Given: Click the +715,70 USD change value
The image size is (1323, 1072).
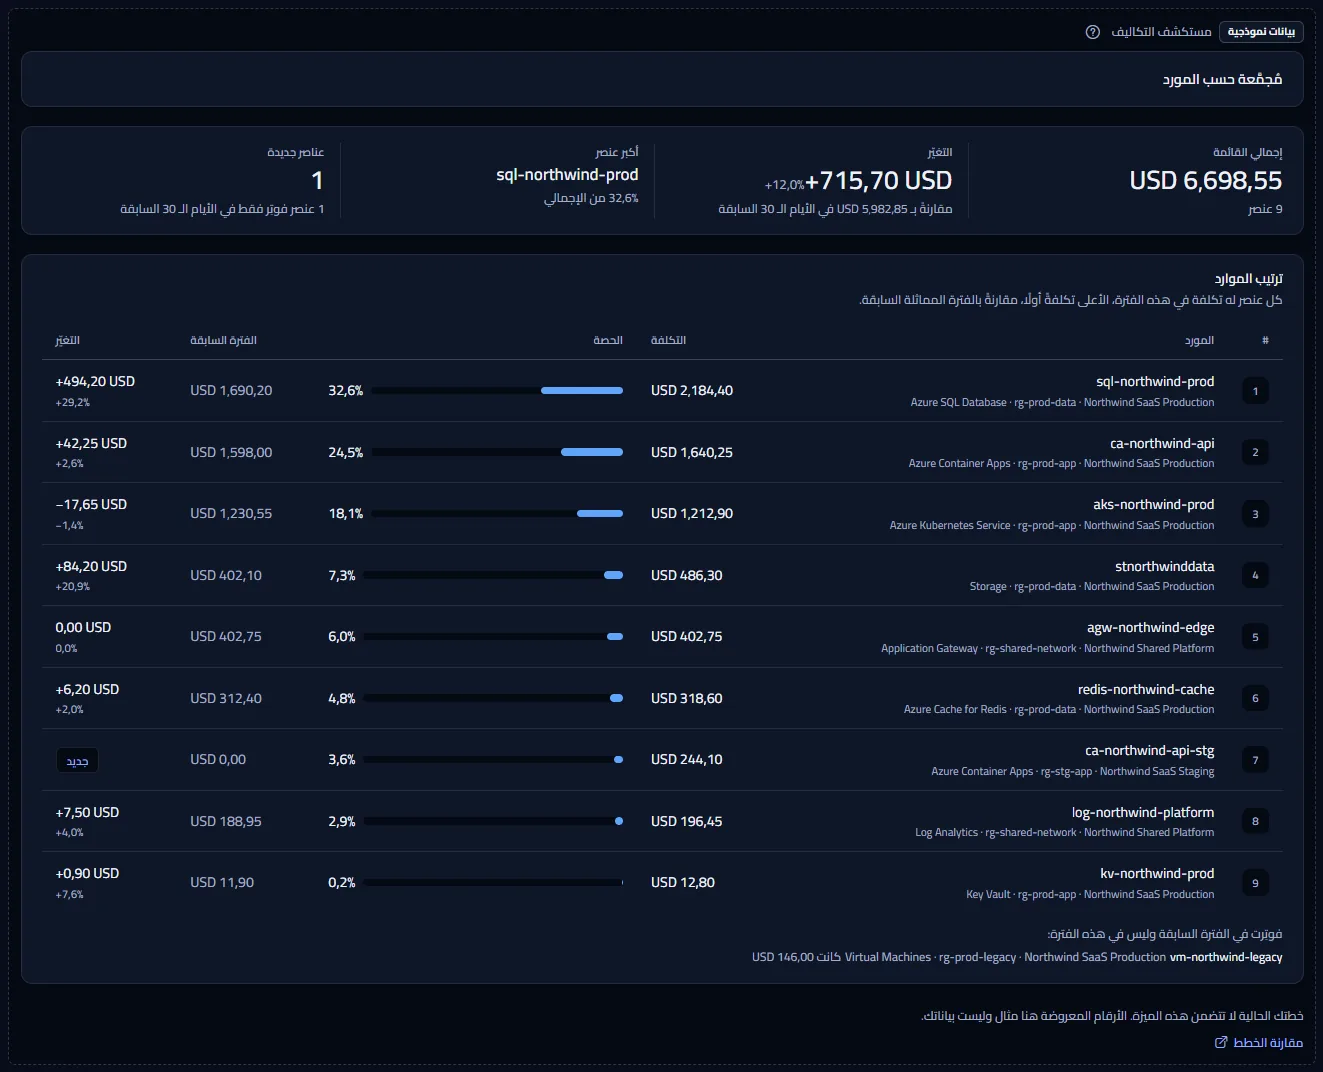Looking at the screenshot, I should (x=879, y=180).
